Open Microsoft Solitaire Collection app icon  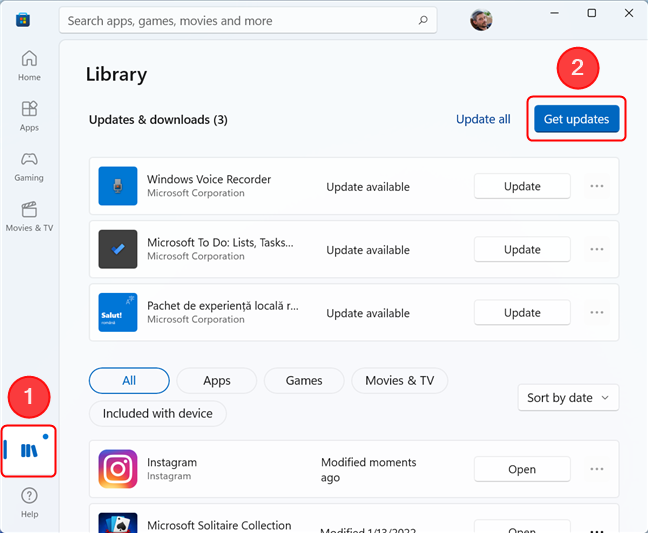(x=118, y=523)
